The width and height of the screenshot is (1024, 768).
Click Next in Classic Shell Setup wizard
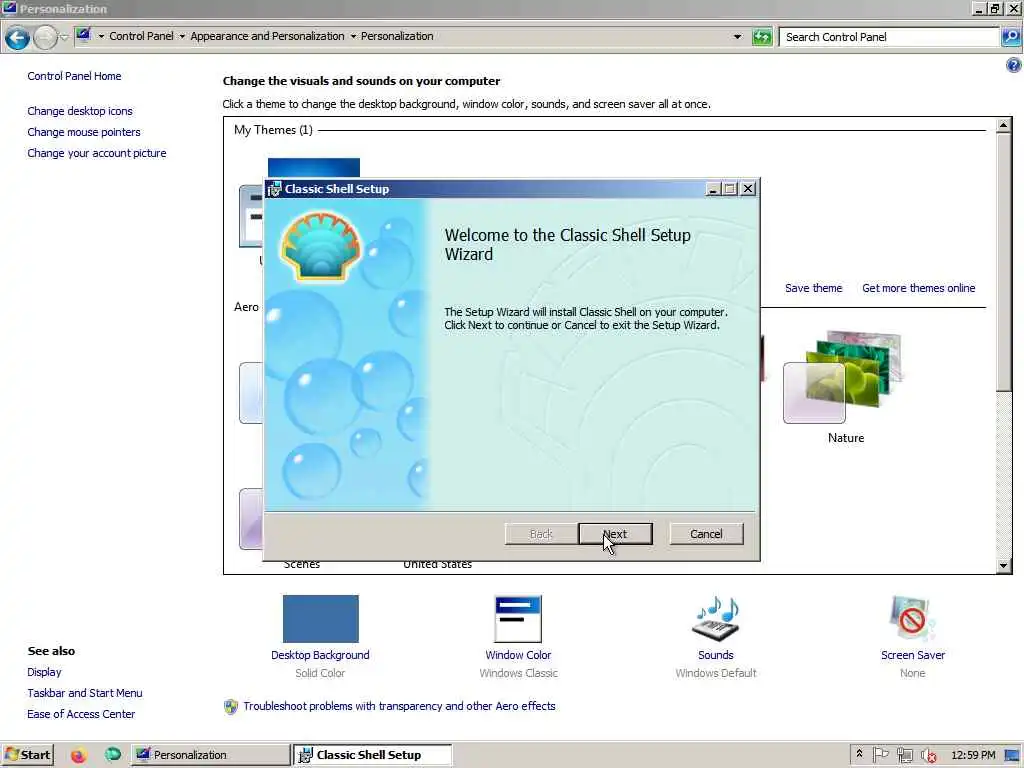click(x=615, y=534)
